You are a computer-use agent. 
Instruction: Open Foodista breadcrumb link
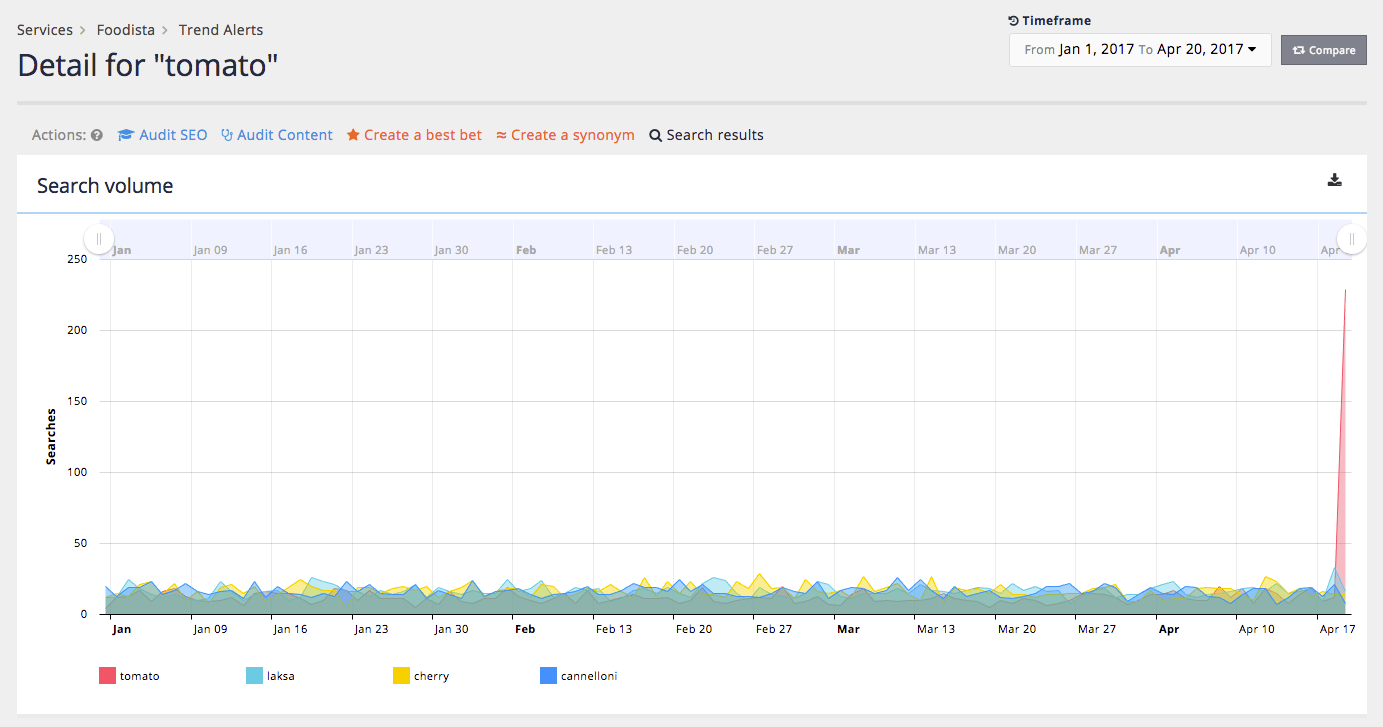[x=126, y=30]
